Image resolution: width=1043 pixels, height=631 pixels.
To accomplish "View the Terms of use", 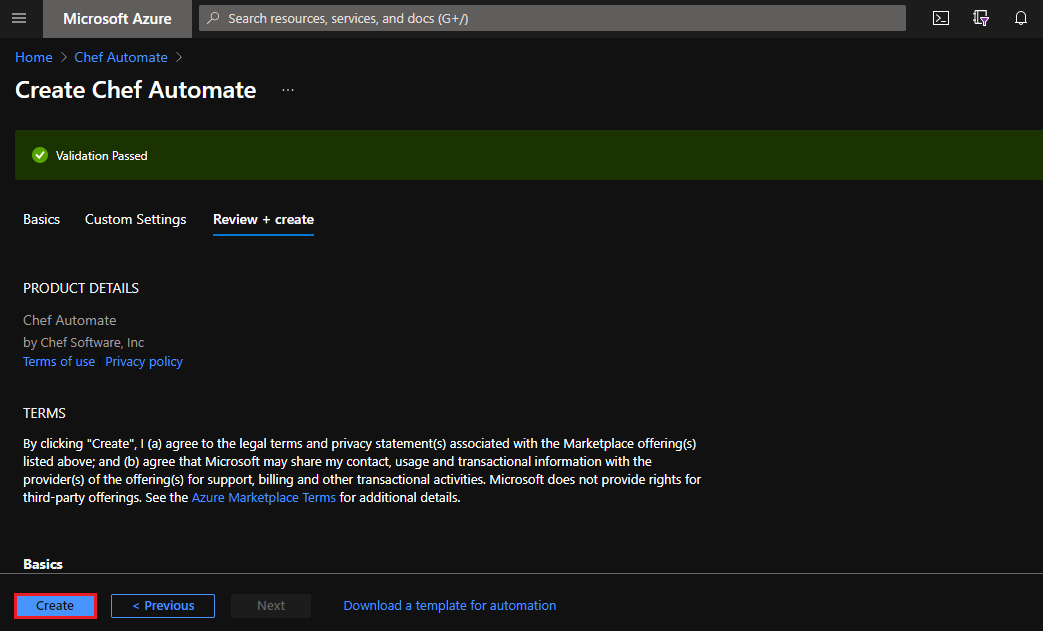I will point(58,361).
